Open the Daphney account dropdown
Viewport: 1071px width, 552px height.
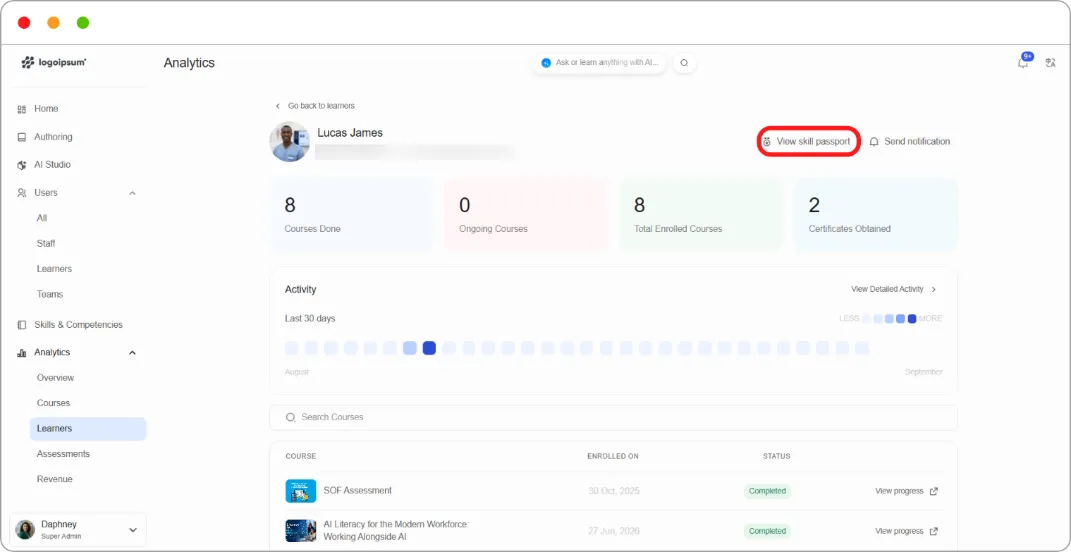click(x=78, y=529)
